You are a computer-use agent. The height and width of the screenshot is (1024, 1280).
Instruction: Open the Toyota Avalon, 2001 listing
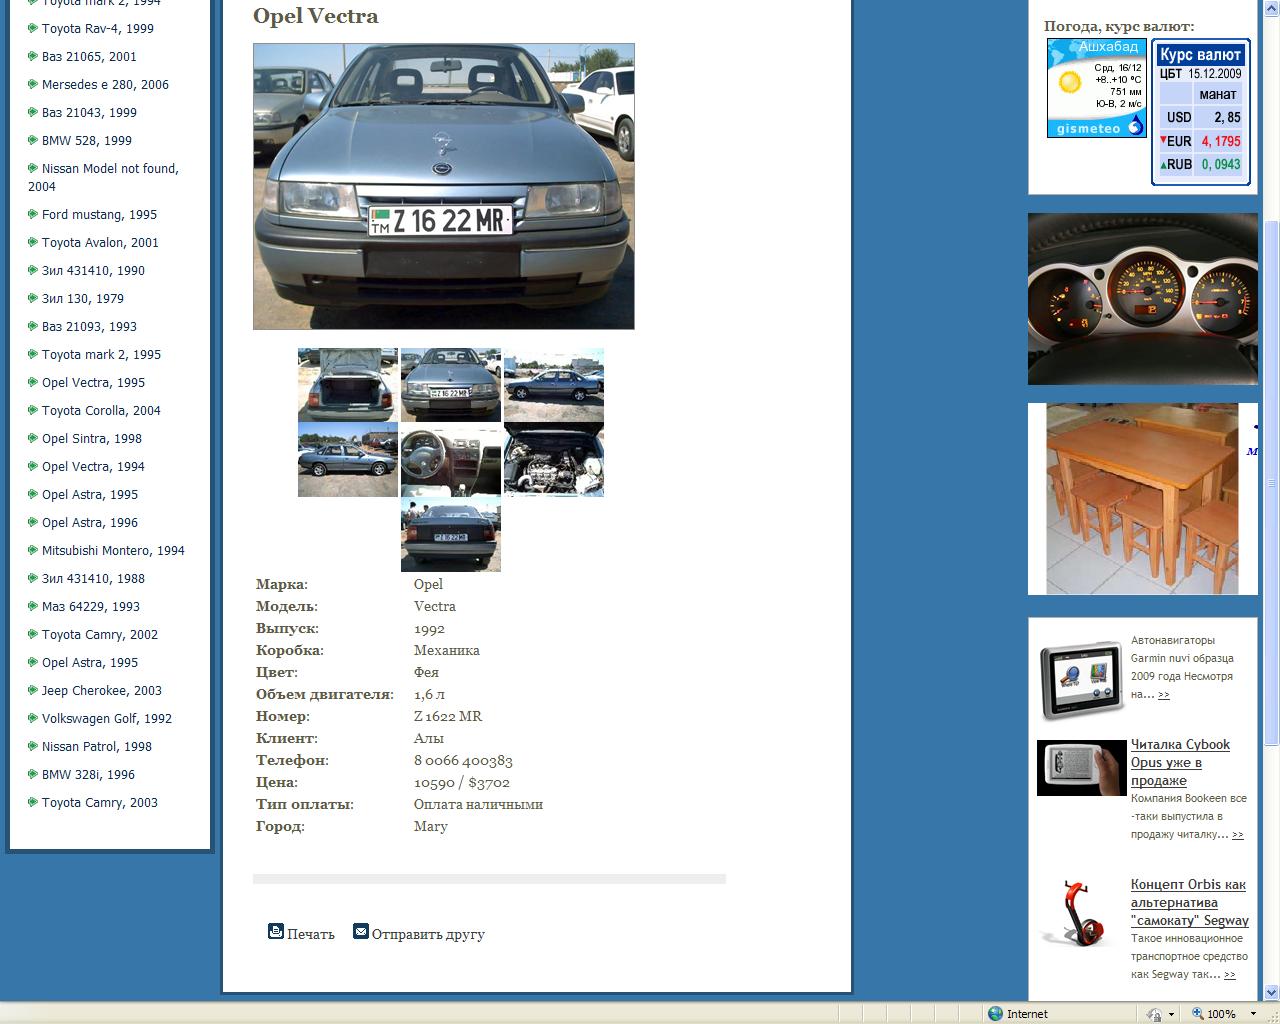[100, 242]
